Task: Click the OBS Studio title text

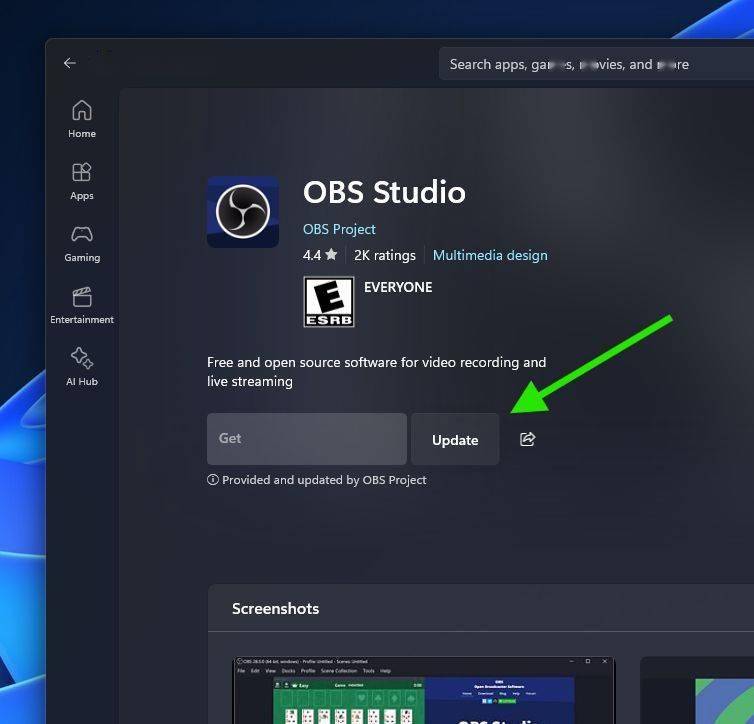Action: (384, 192)
